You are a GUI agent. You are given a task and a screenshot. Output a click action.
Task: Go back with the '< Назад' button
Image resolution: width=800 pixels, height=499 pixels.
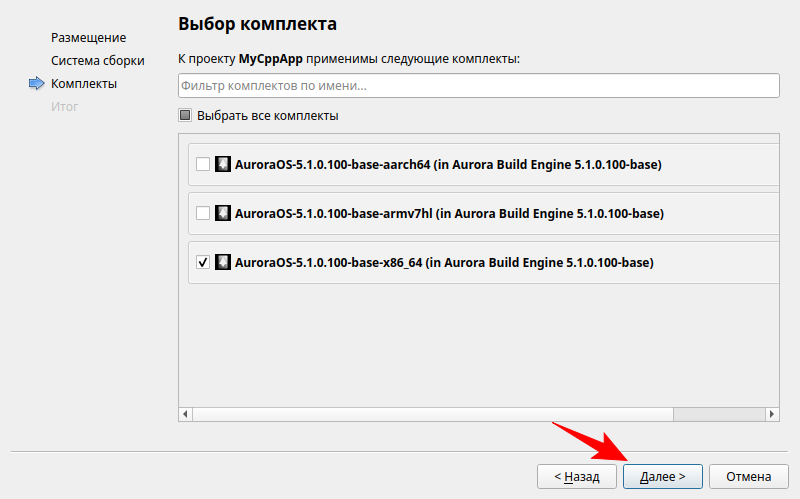pos(577,477)
